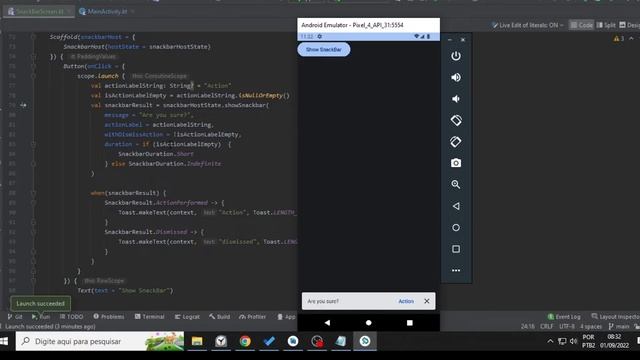Click SnackbarDuration.Indefinite in the code
Screen dimensions: 640x360
[x=175, y=164]
